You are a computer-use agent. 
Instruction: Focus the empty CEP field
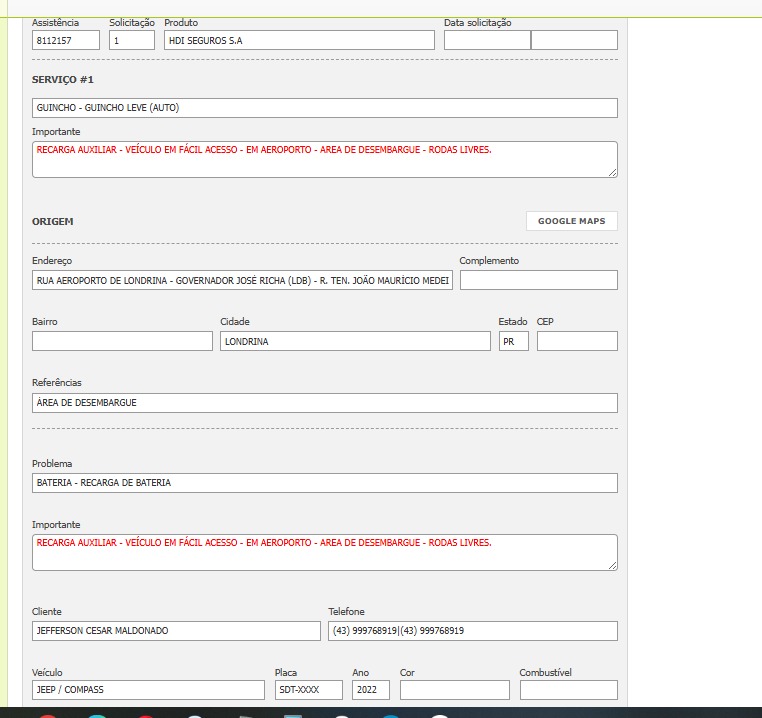click(577, 341)
